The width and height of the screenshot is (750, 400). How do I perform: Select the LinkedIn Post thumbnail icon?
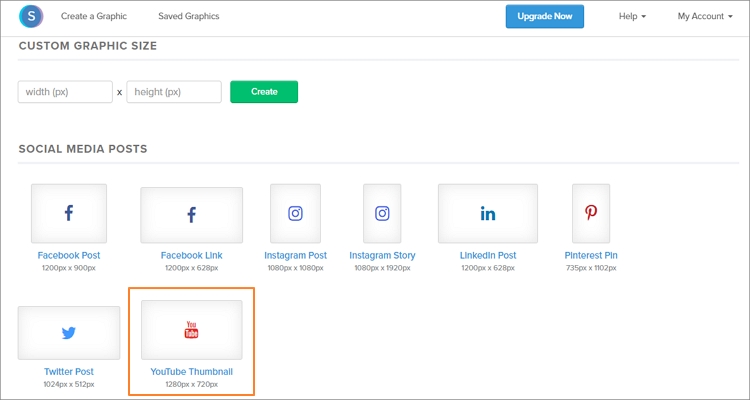(x=488, y=213)
